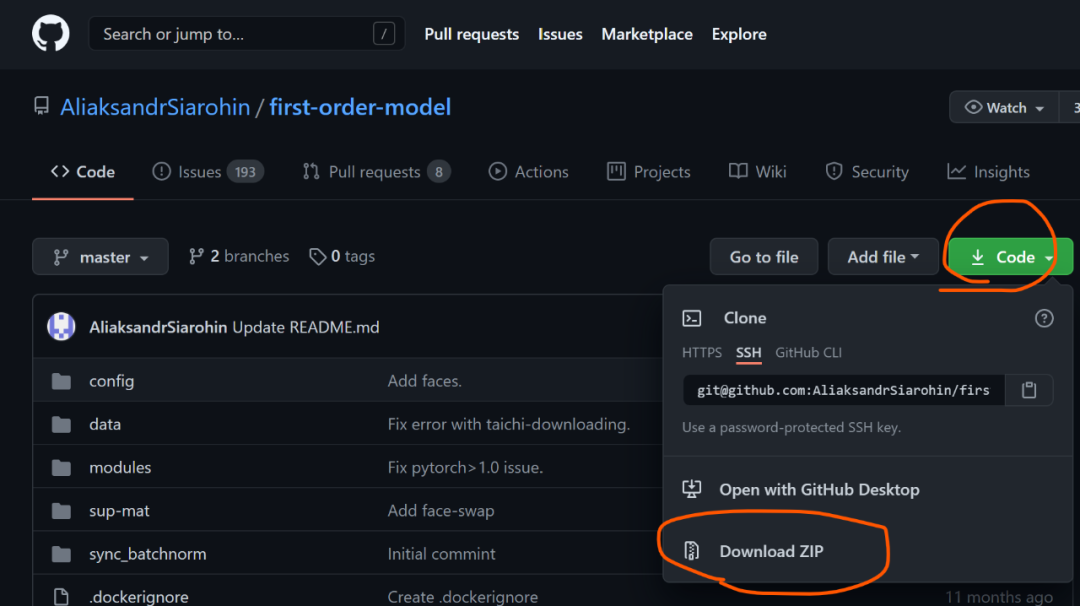Open the modules folder

(120, 468)
